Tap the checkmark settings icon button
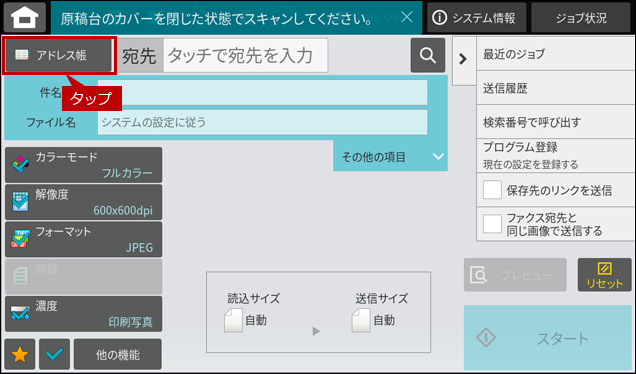This screenshot has width=636, height=374. [x=54, y=355]
